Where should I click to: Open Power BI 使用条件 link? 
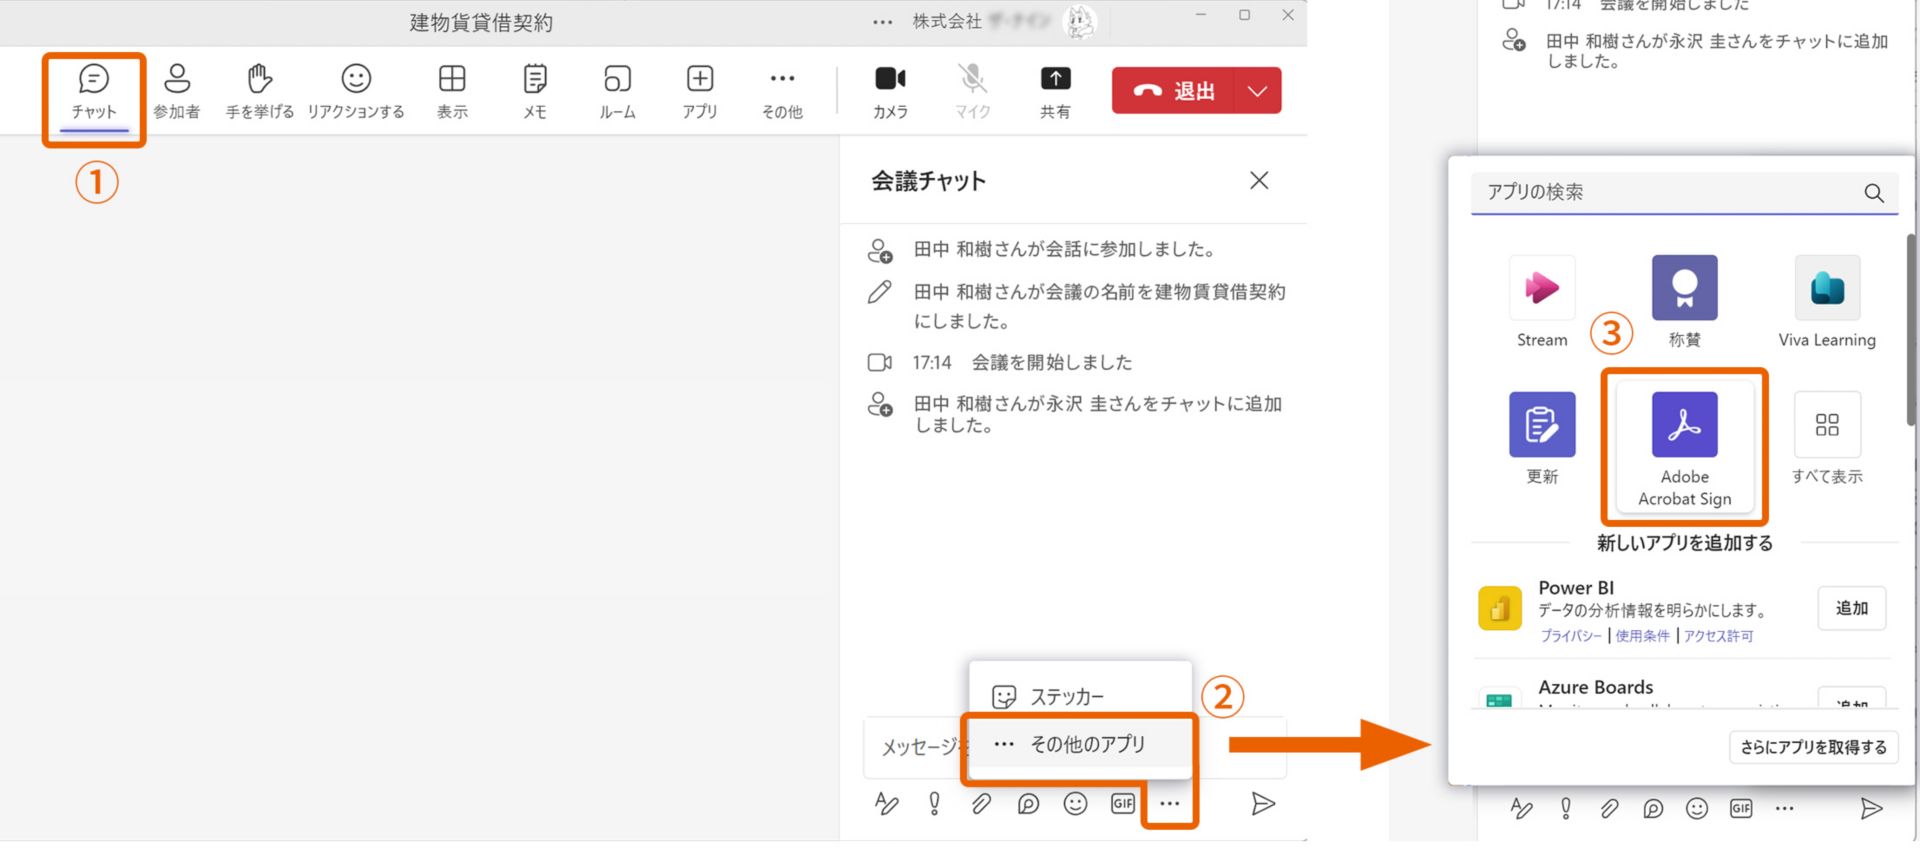(x=1643, y=636)
